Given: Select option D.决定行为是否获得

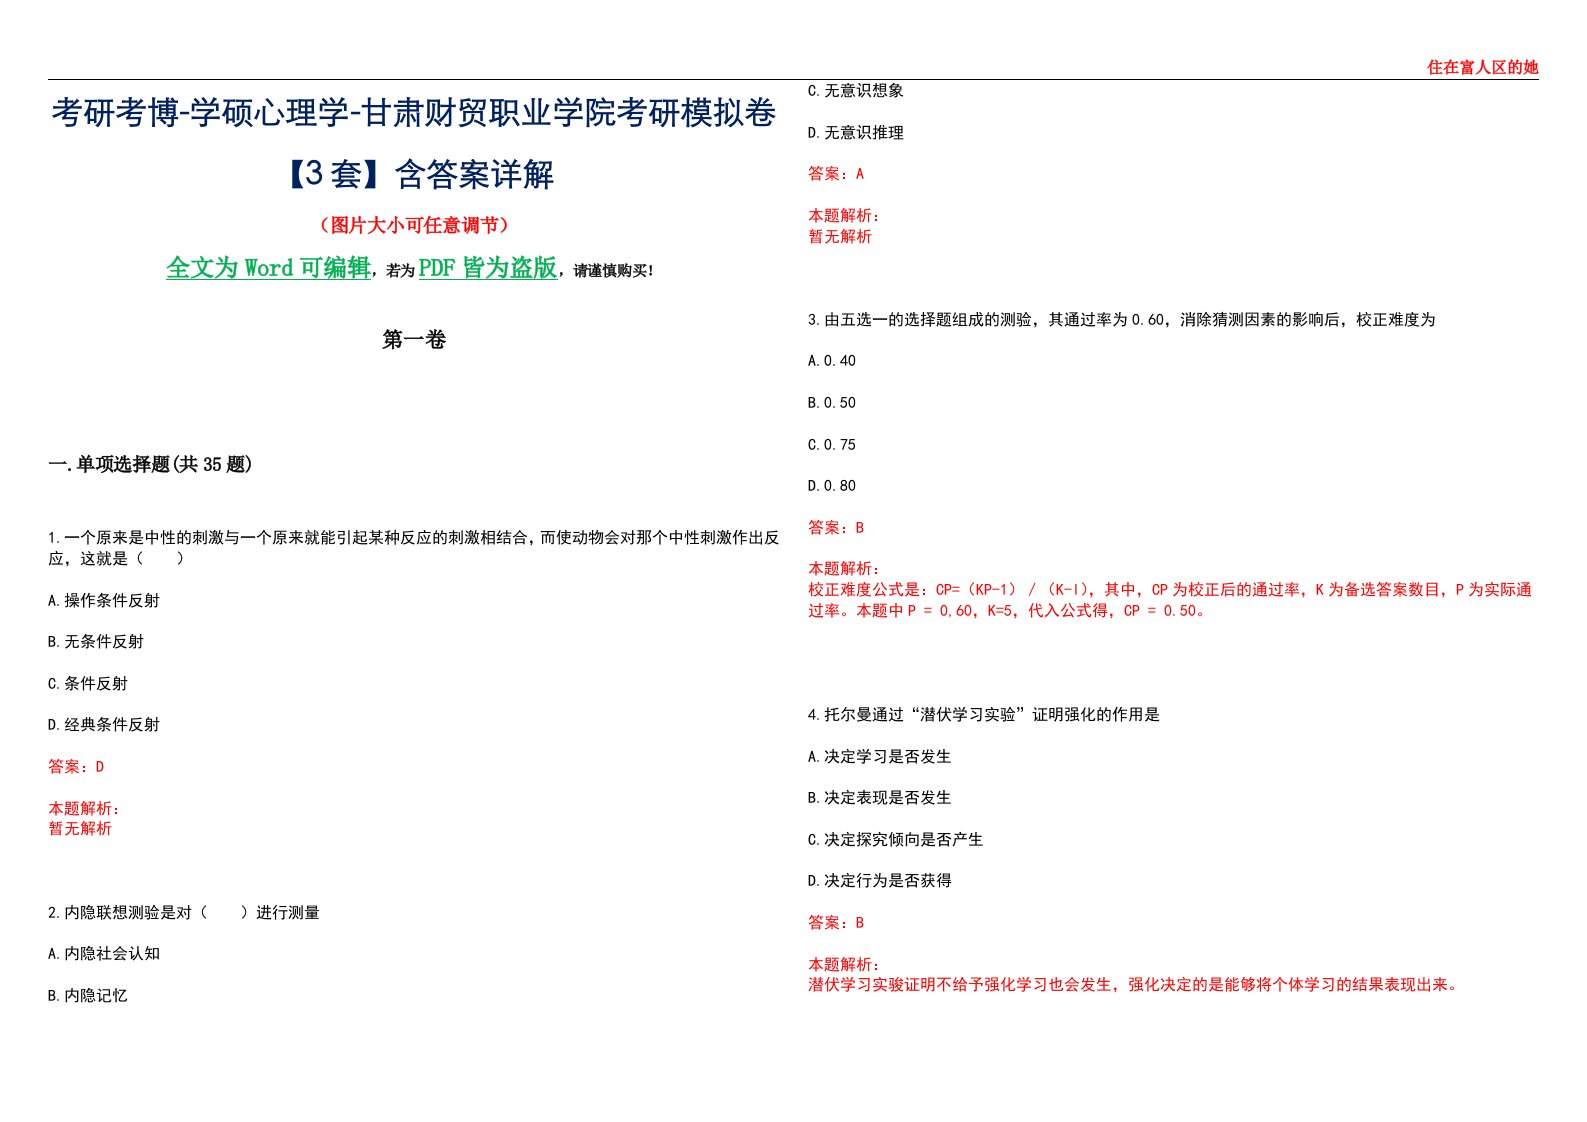Looking at the screenshot, I should coord(880,881).
